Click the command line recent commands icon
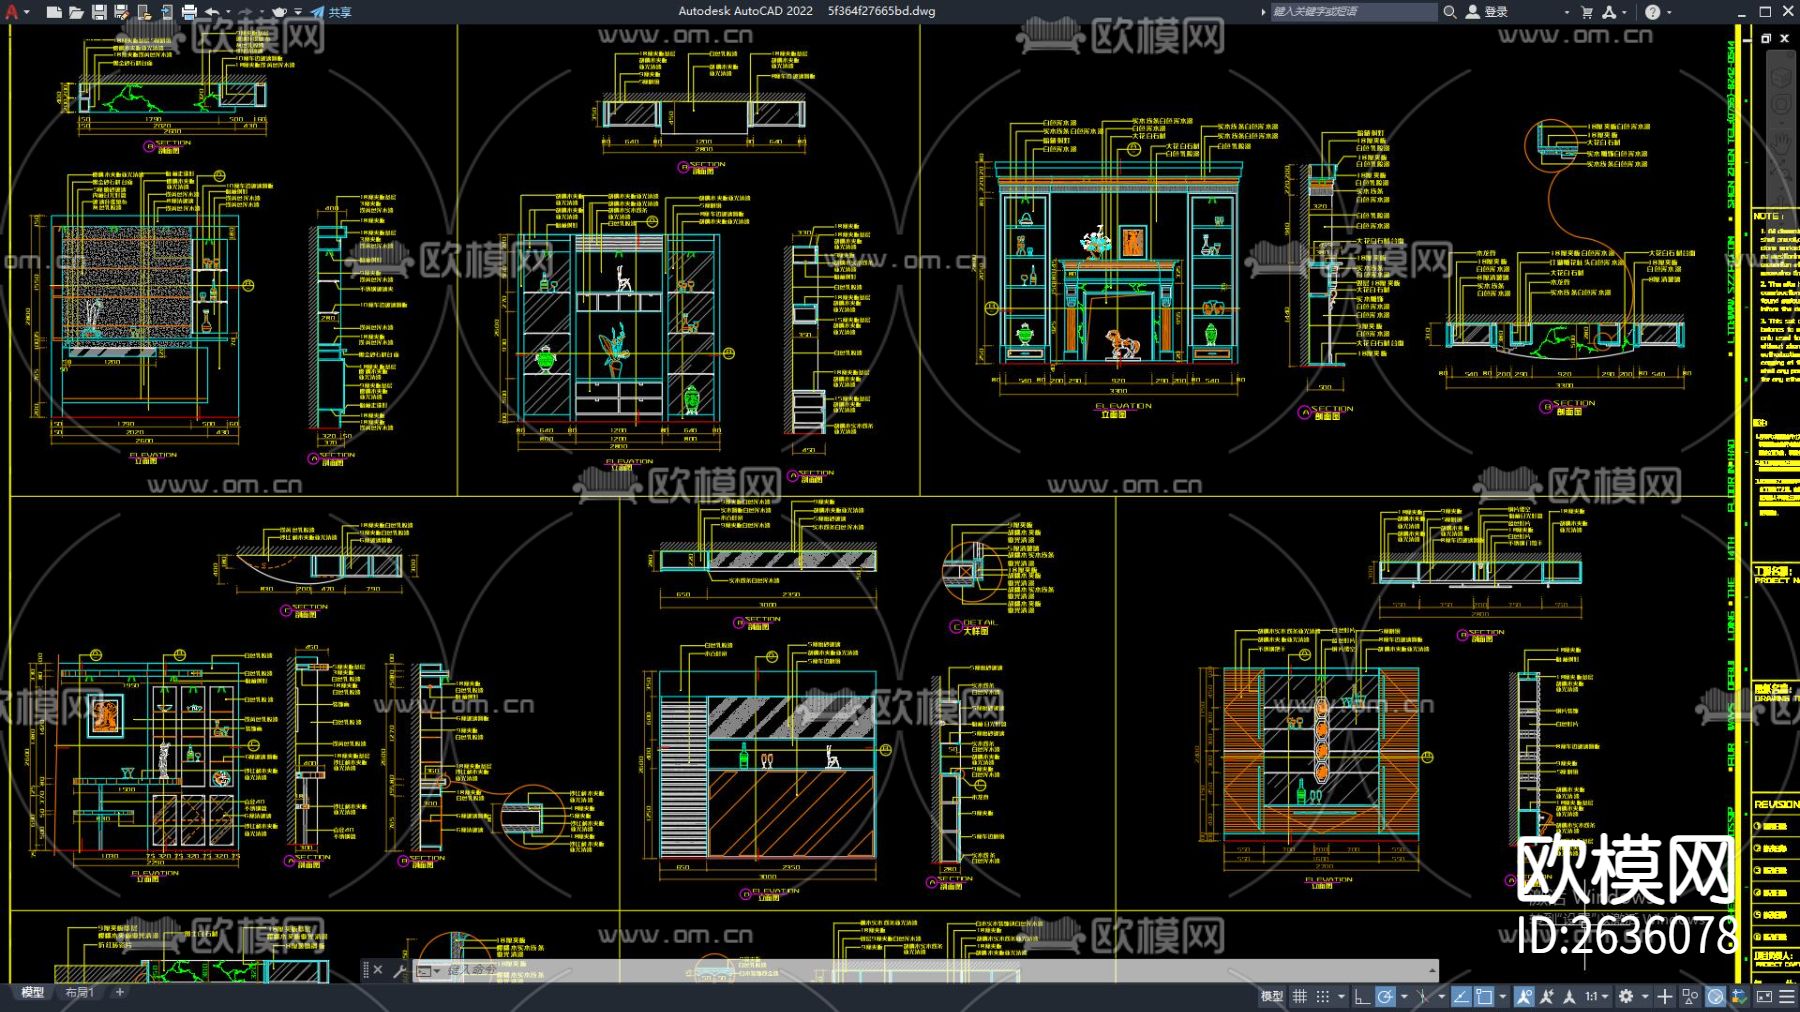Viewport: 1800px width, 1012px height. click(427, 970)
